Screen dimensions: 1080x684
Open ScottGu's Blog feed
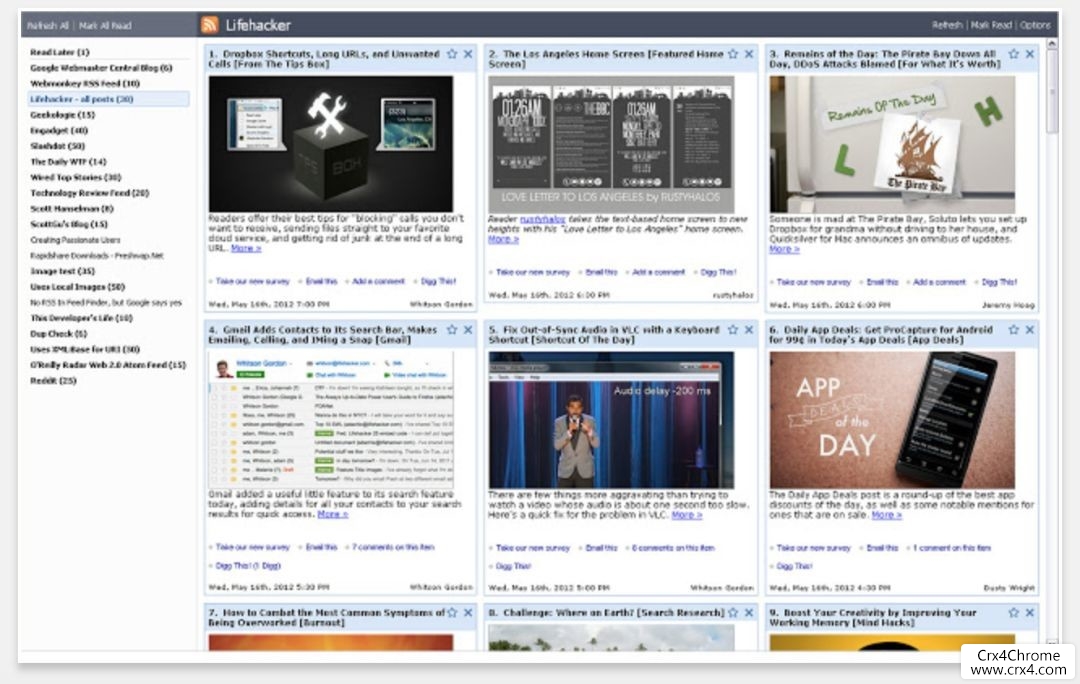(x=69, y=224)
